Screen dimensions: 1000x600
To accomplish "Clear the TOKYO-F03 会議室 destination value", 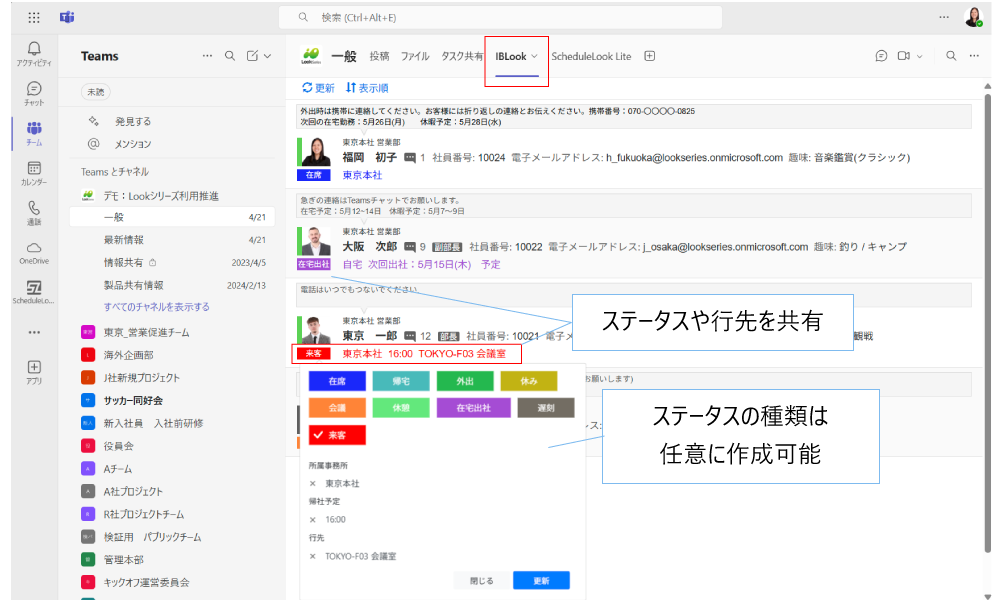I will click(x=312, y=556).
